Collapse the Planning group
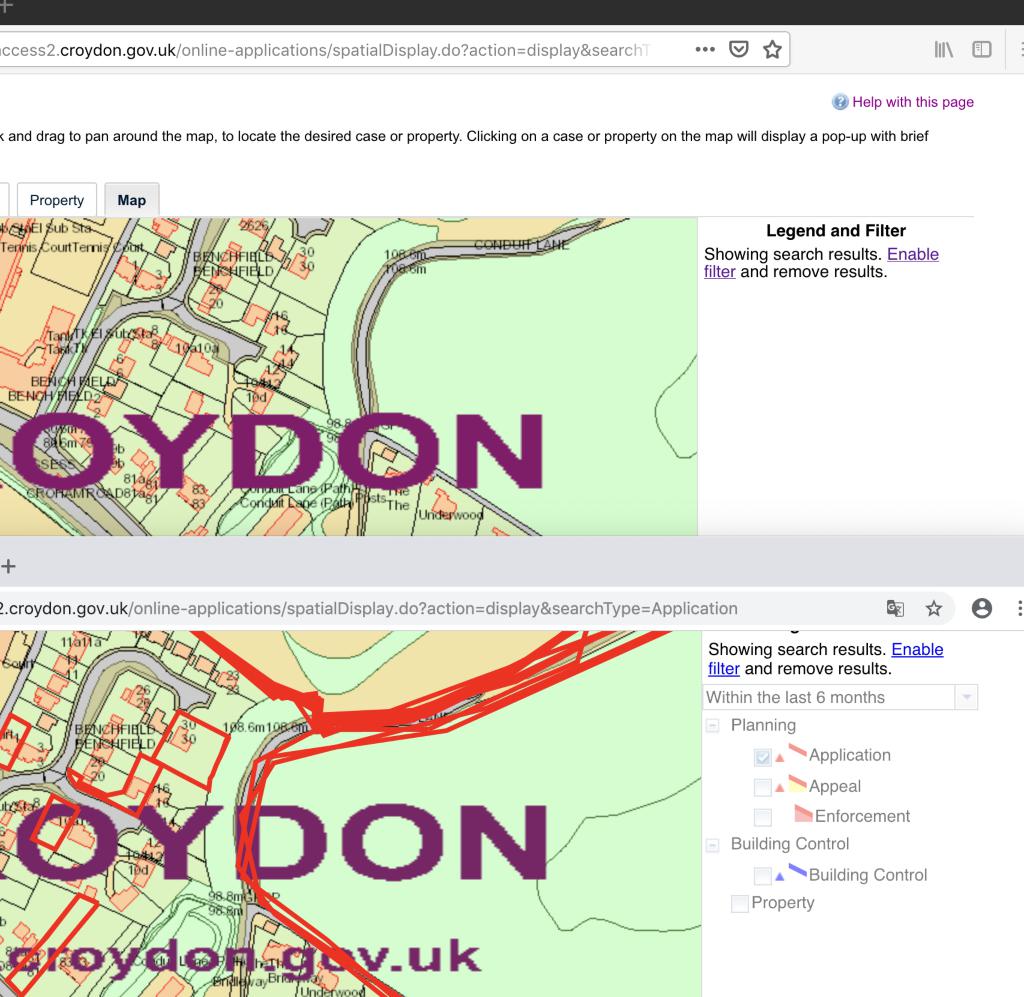The width and height of the screenshot is (1024, 997). (x=712, y=725)
